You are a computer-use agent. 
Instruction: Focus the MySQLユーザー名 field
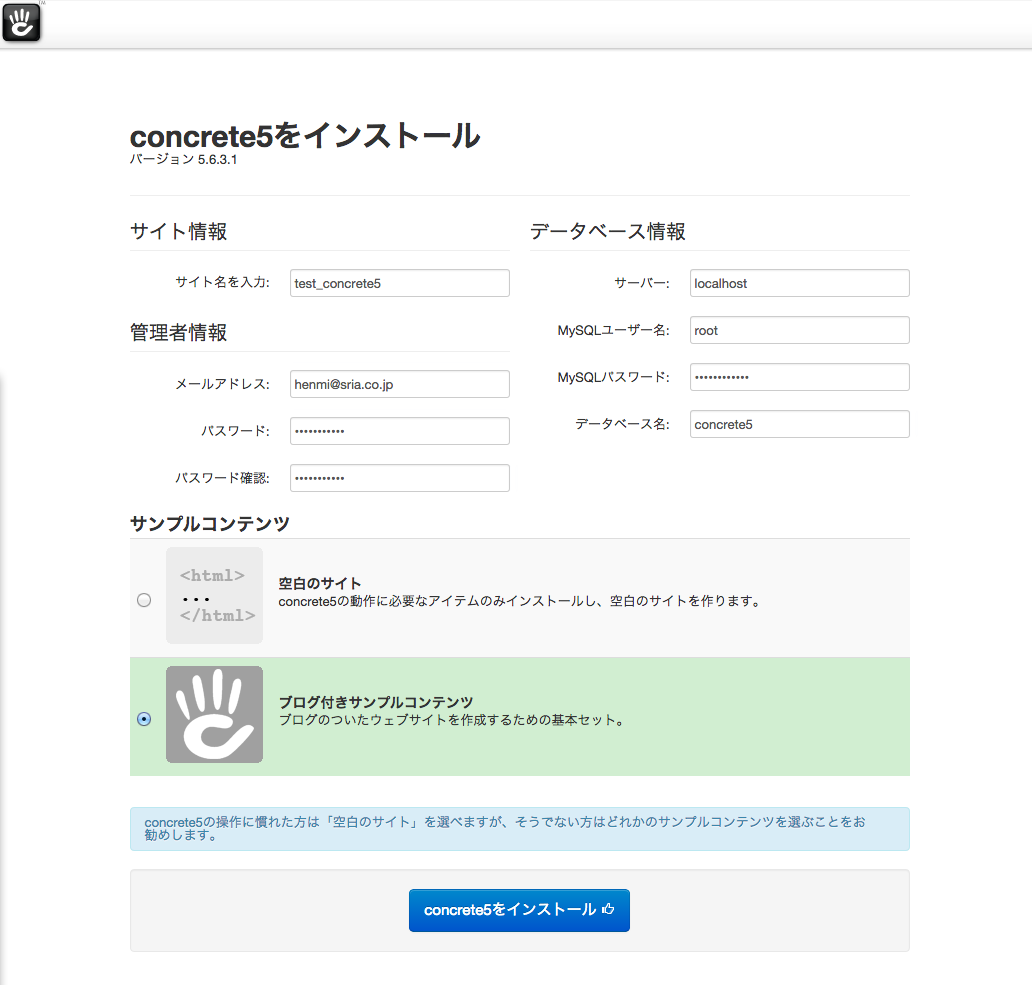[x=800, y=330]
